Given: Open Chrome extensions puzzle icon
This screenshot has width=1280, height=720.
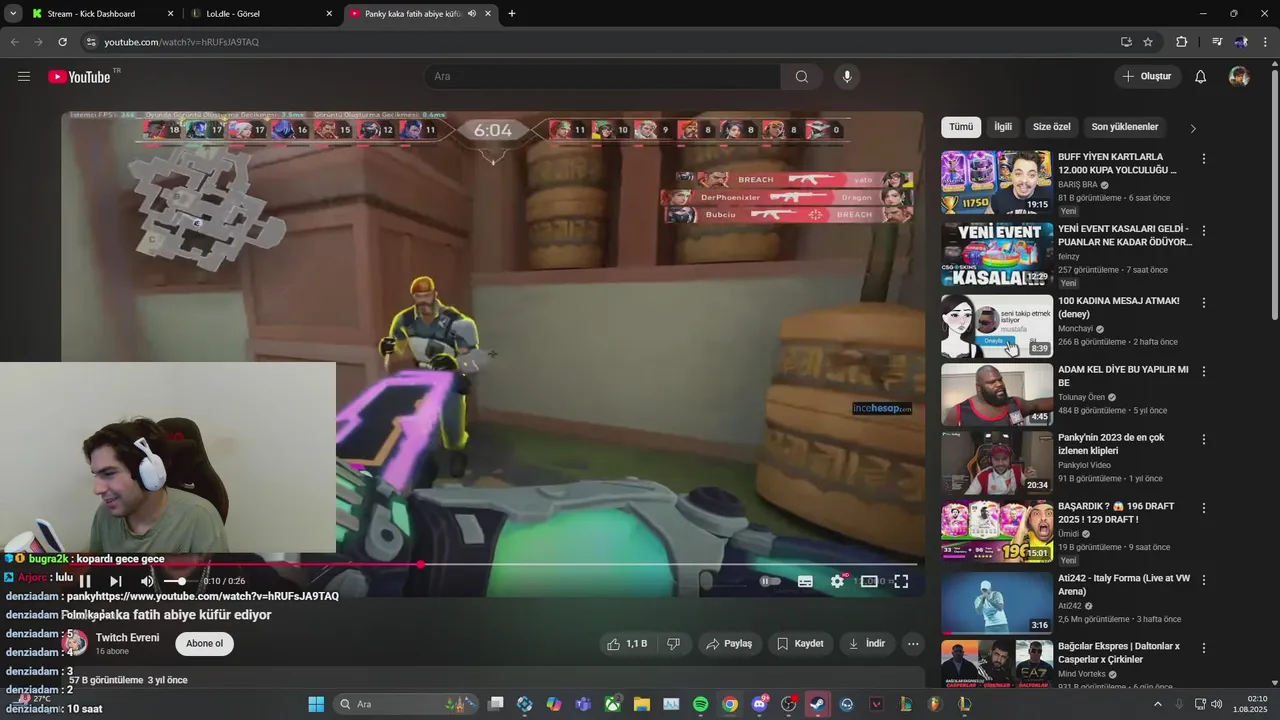Looking at the screenshot, I should [x=1182, y=42].
